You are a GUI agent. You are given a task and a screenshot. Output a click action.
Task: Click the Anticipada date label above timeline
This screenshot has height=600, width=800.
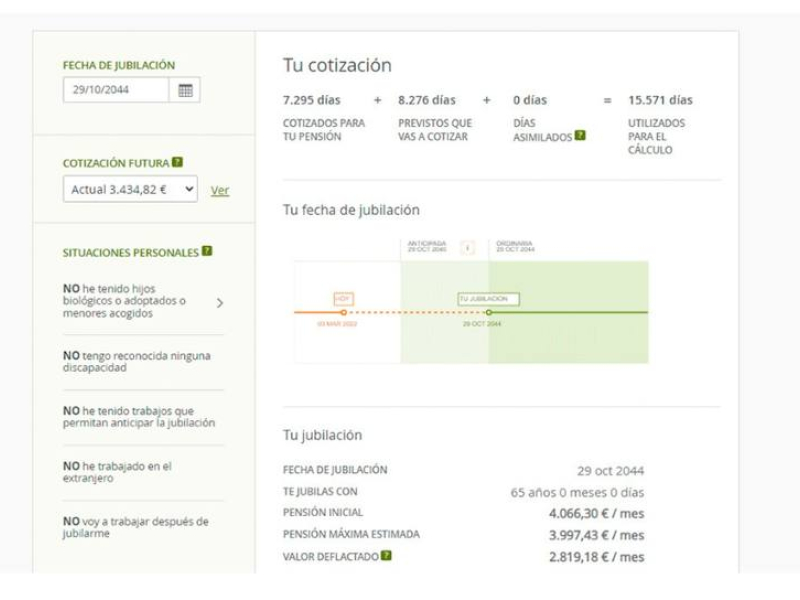(426, 246)
